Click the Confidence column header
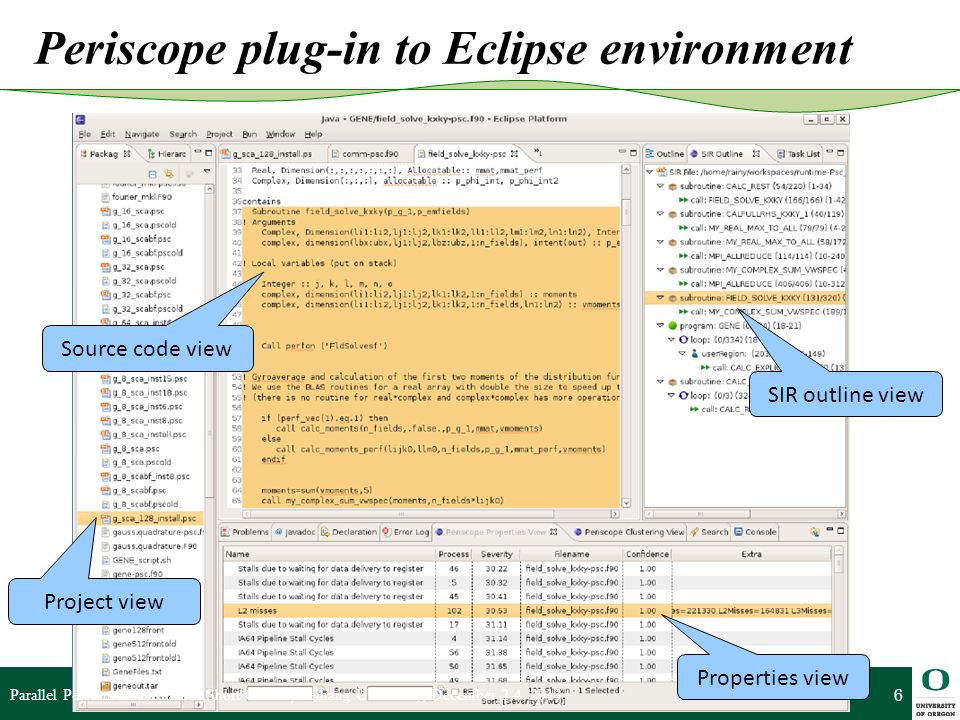This screenshot has height=720, width=960. coord(647,554)
